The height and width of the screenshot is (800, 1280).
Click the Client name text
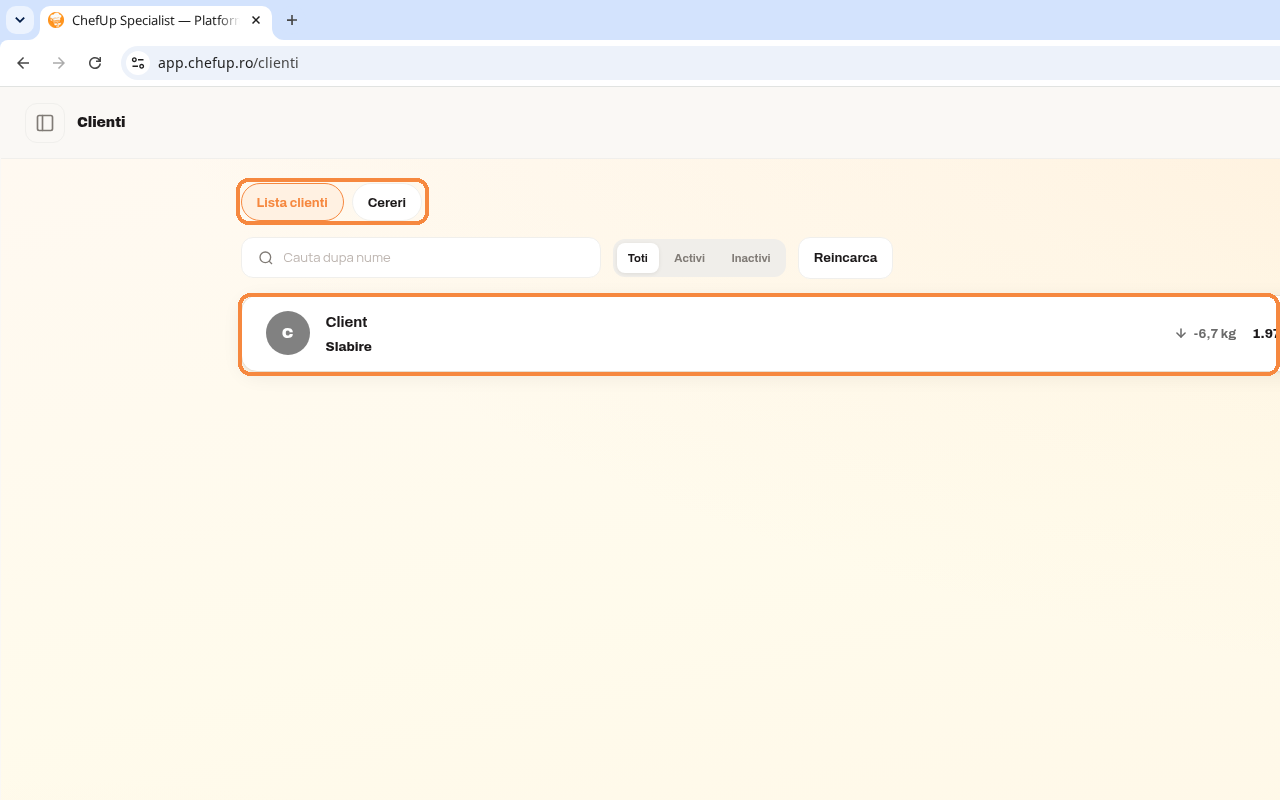[346, 322]
